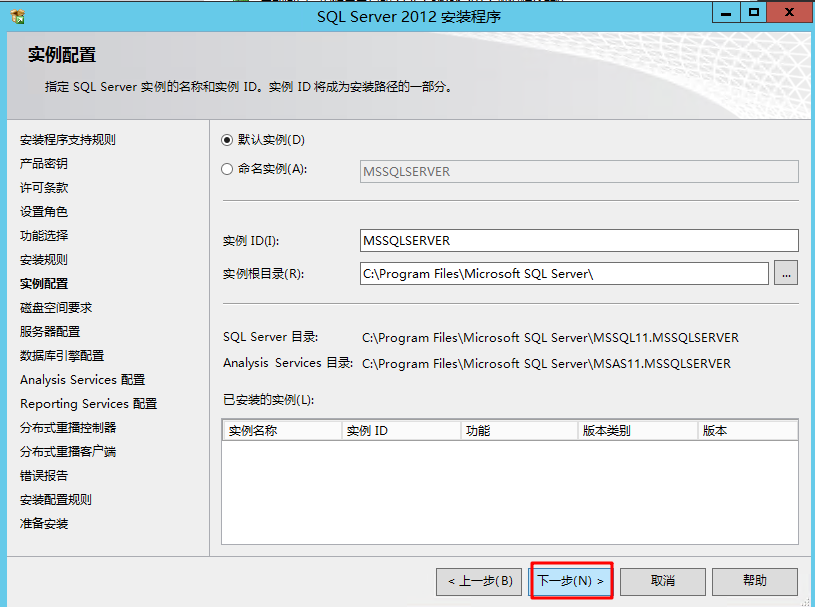This screenshot has height=607, width=815.
Task: Select the 错误报告 step
Action: point(44,475)
